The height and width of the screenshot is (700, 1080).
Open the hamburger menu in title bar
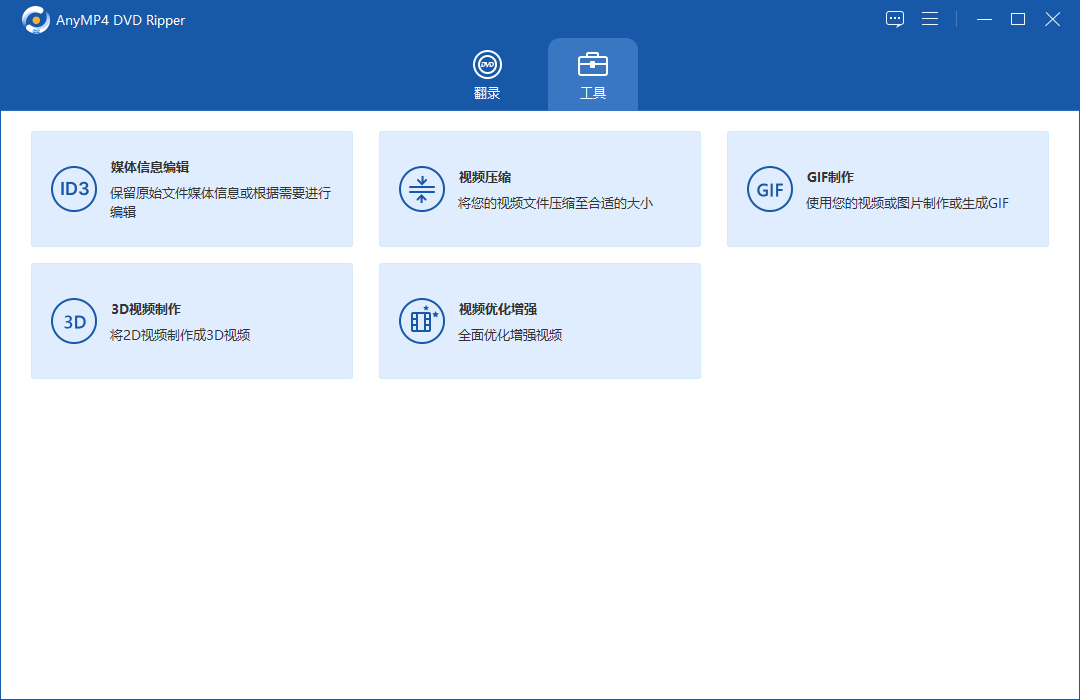(x=930, y=19)
